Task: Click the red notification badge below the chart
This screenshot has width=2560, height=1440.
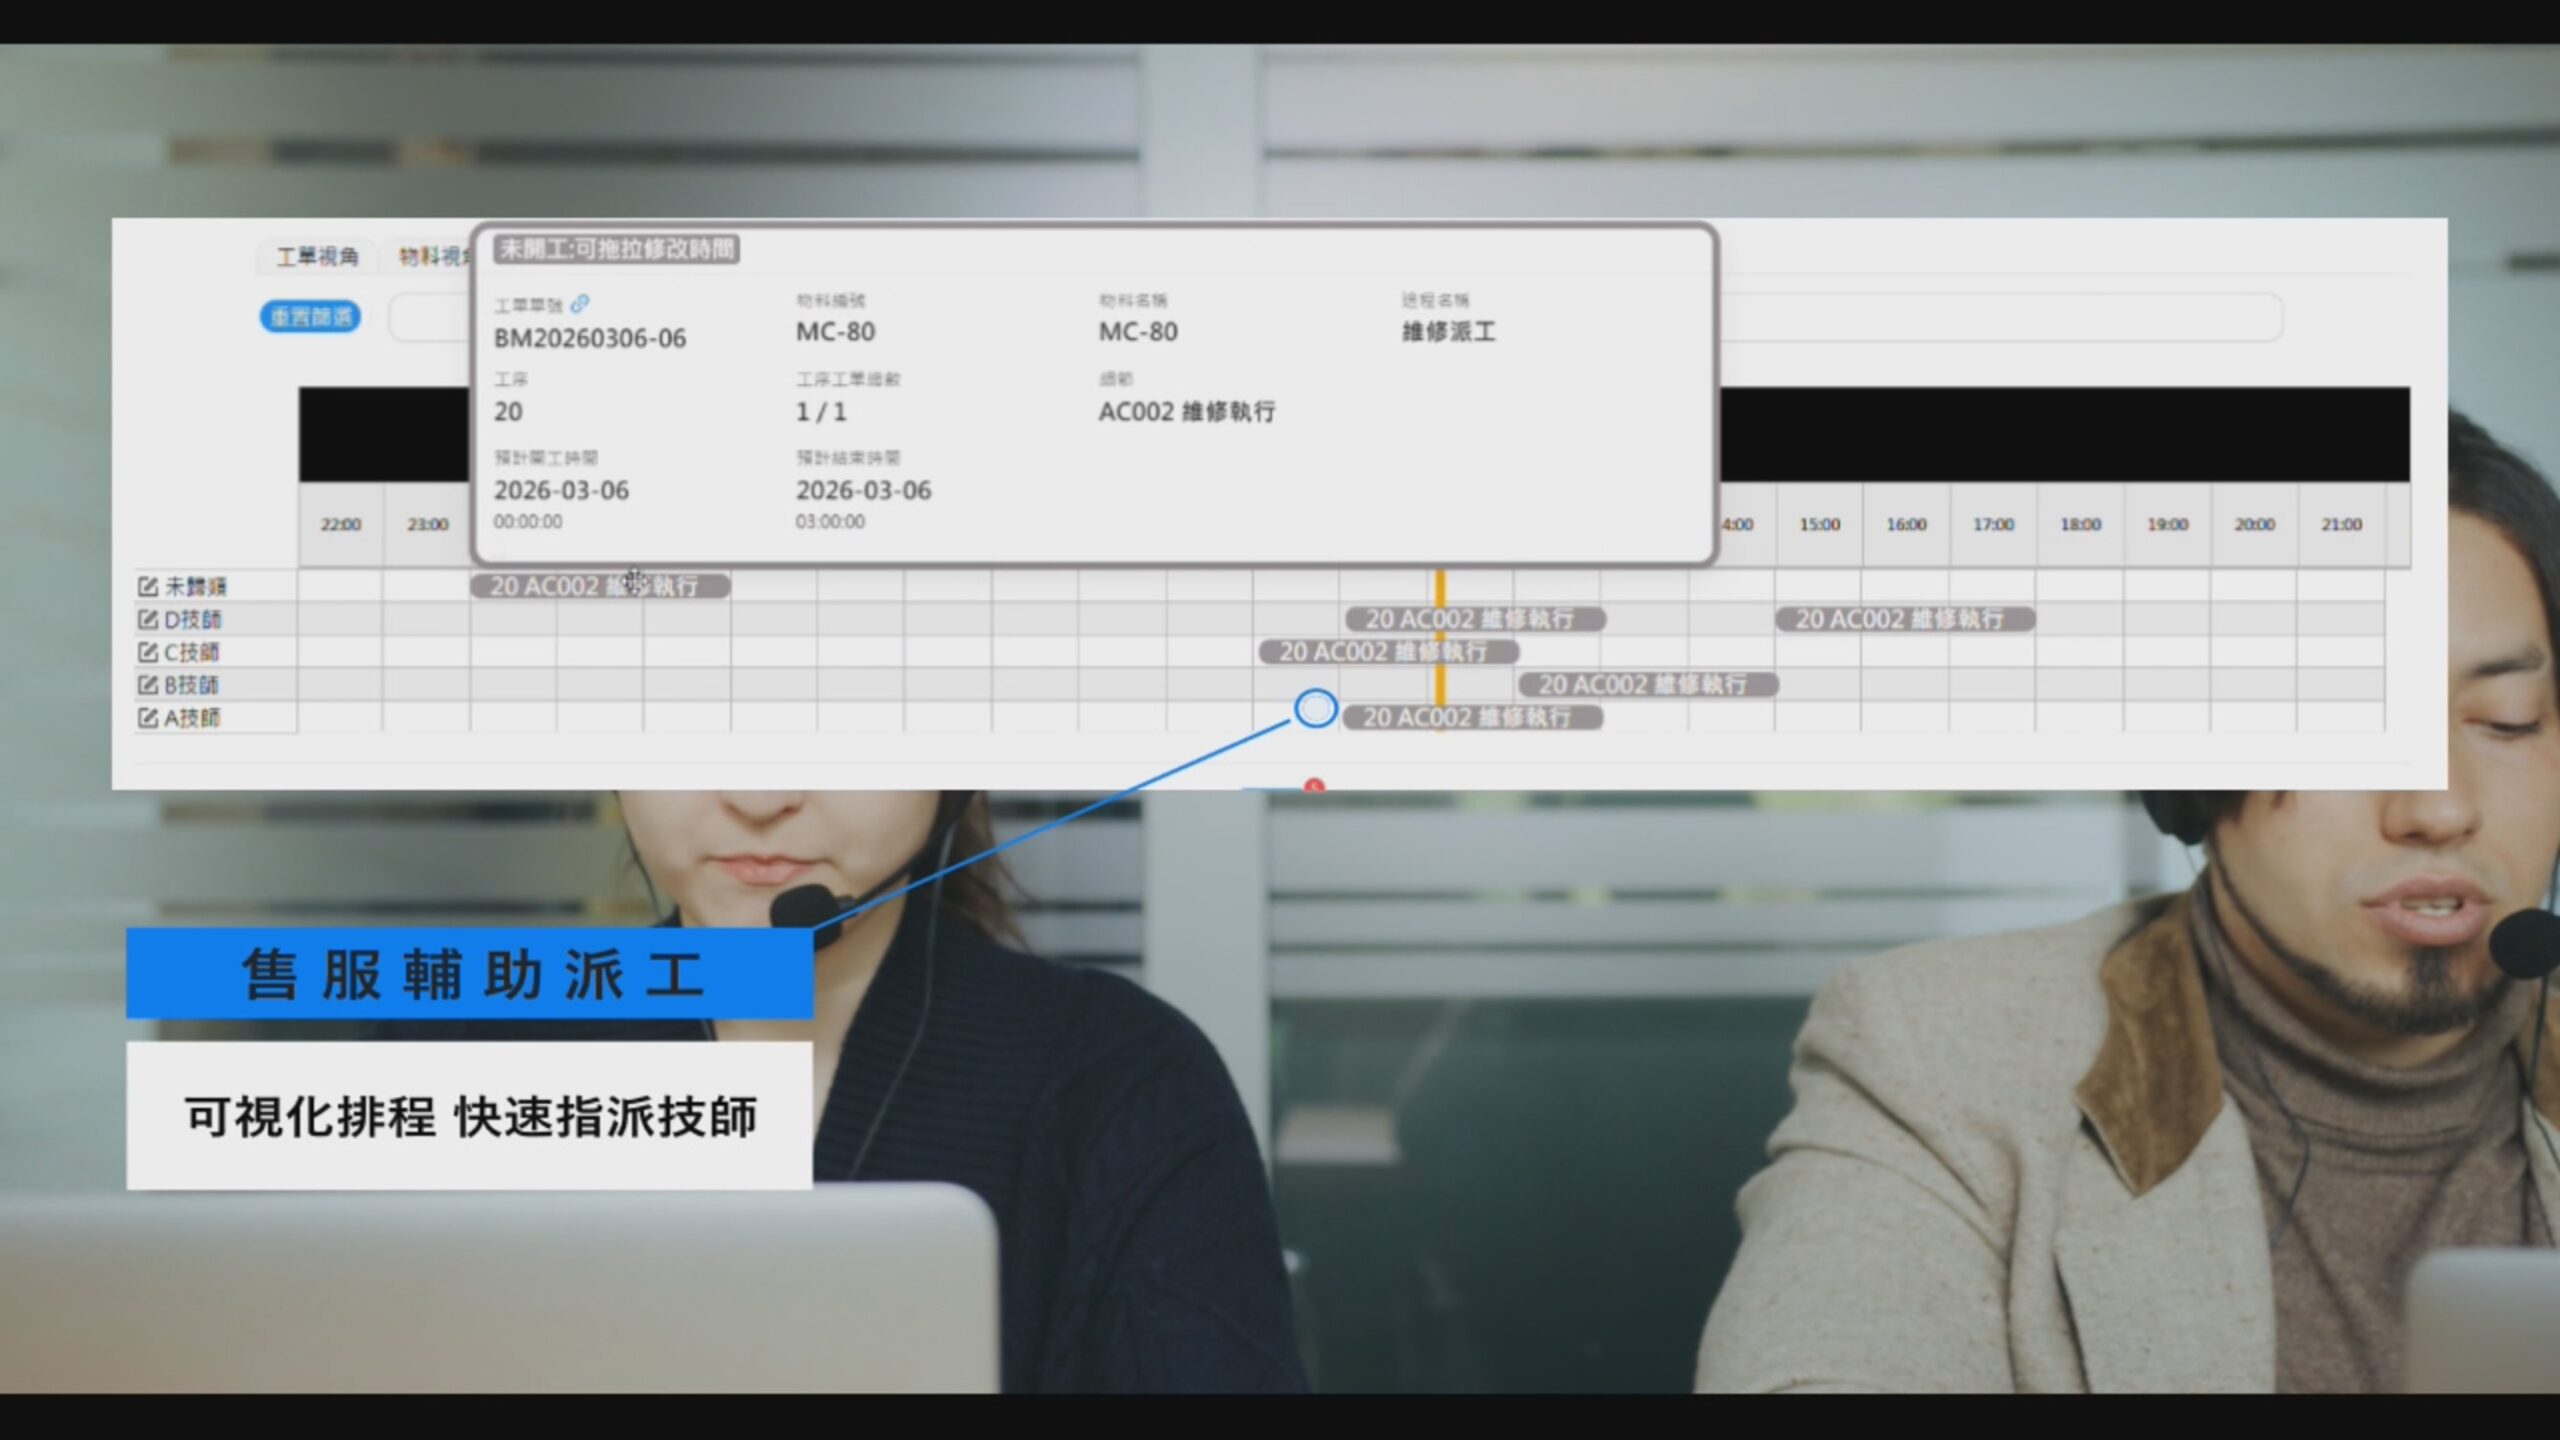Action: click(1314, 786)
